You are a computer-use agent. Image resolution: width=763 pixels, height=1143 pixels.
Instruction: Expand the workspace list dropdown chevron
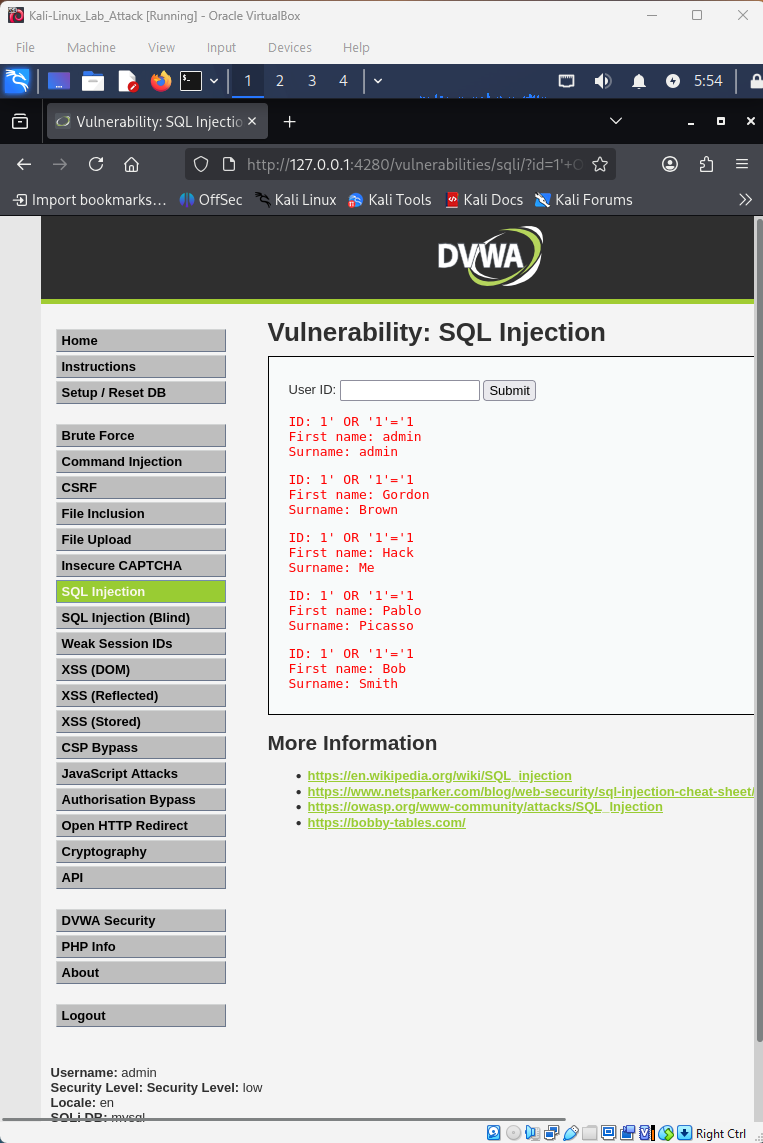tap(377, 81)
